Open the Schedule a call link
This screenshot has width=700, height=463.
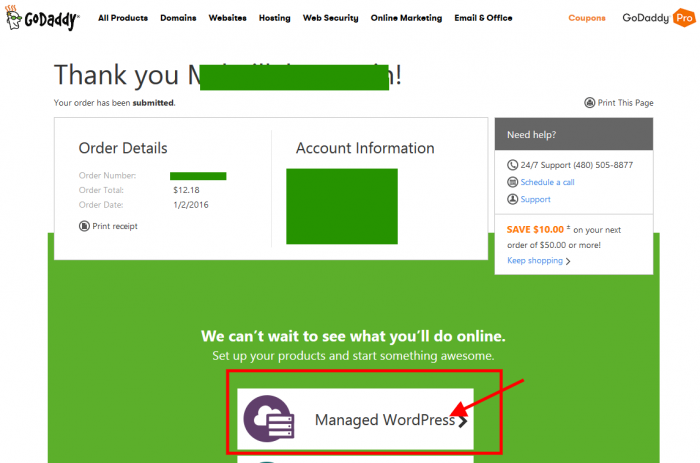pos(547,182)
